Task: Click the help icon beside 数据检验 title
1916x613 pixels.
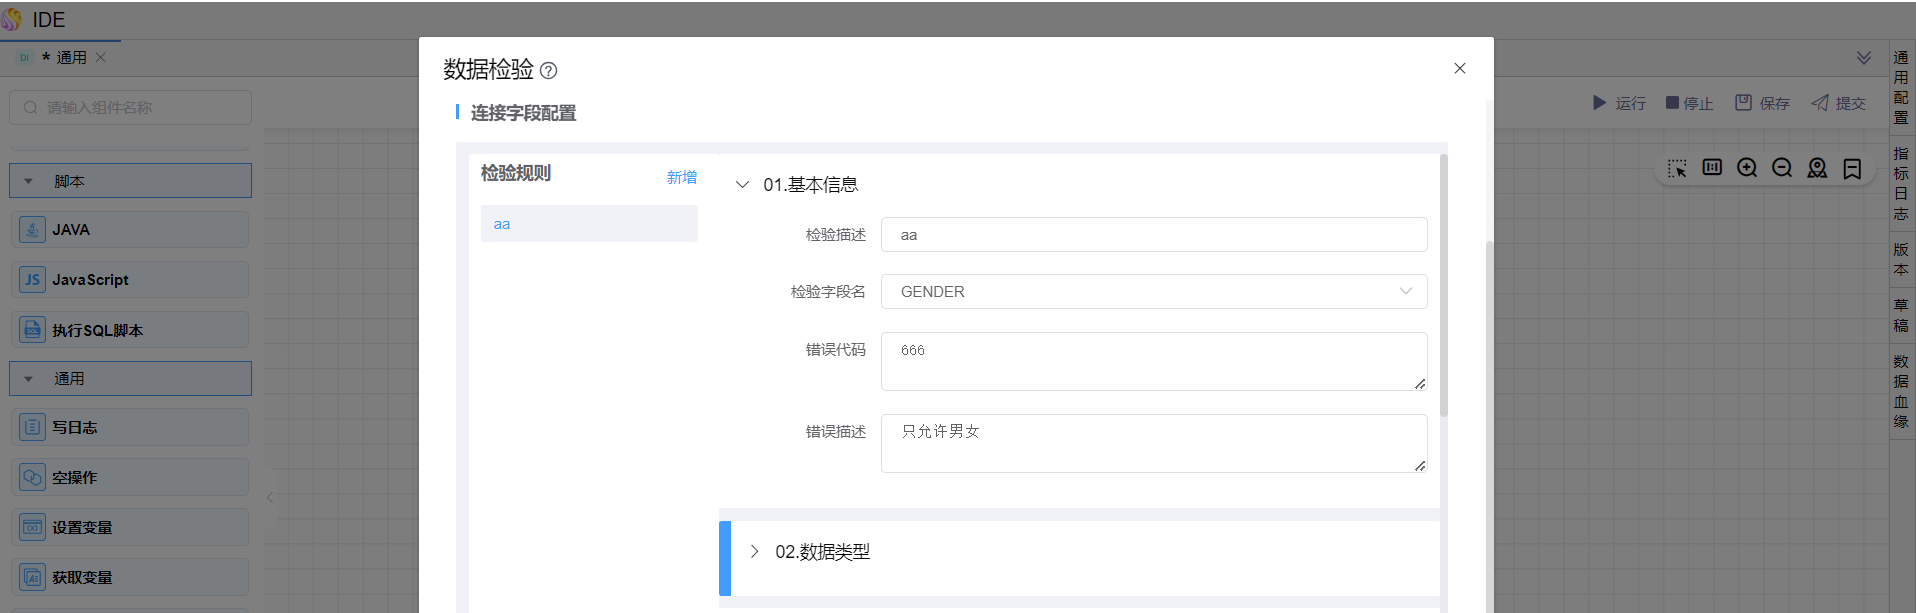Action: [x=548, y=71]
